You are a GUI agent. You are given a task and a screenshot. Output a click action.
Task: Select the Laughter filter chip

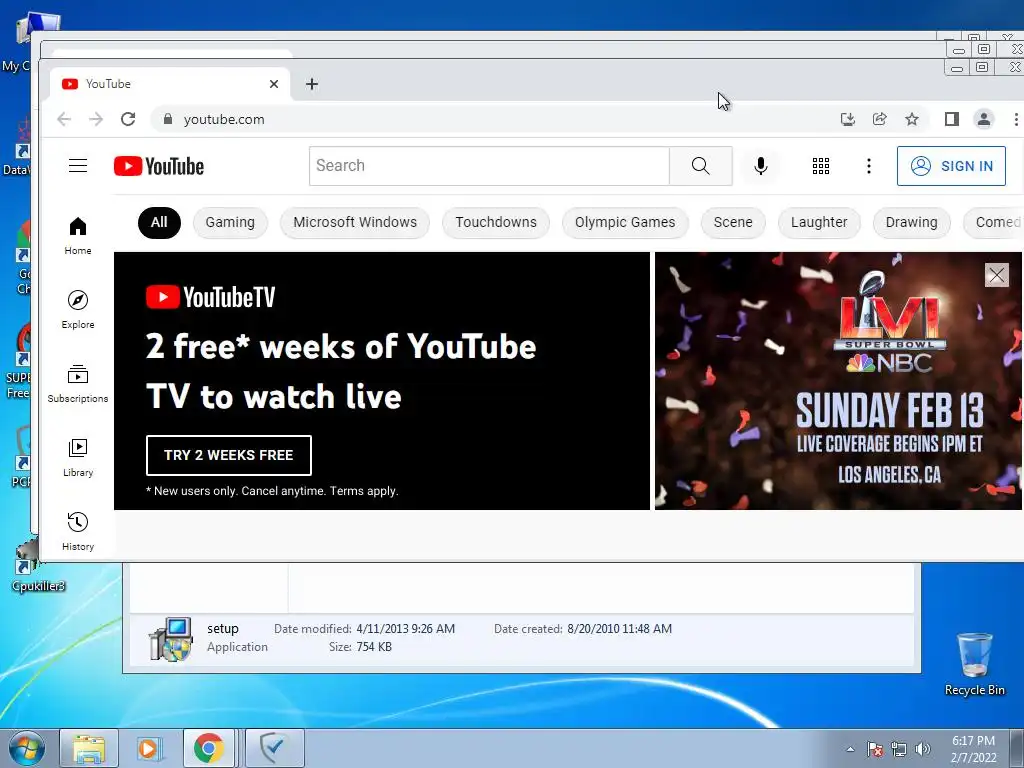coord(819,223)
